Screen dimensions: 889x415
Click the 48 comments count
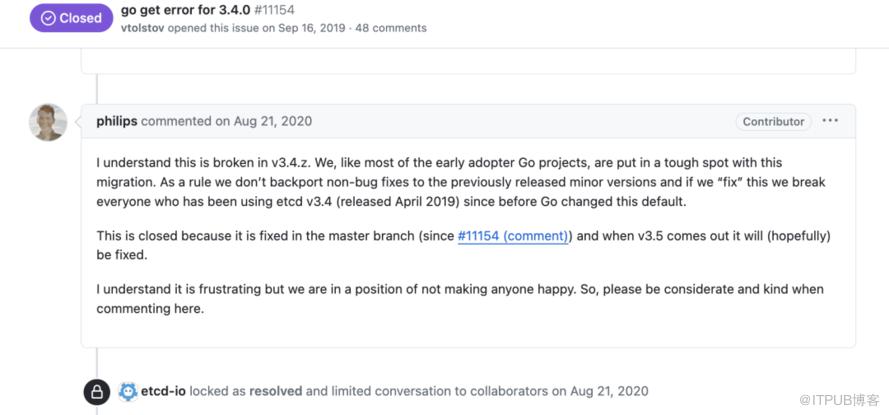391,28
